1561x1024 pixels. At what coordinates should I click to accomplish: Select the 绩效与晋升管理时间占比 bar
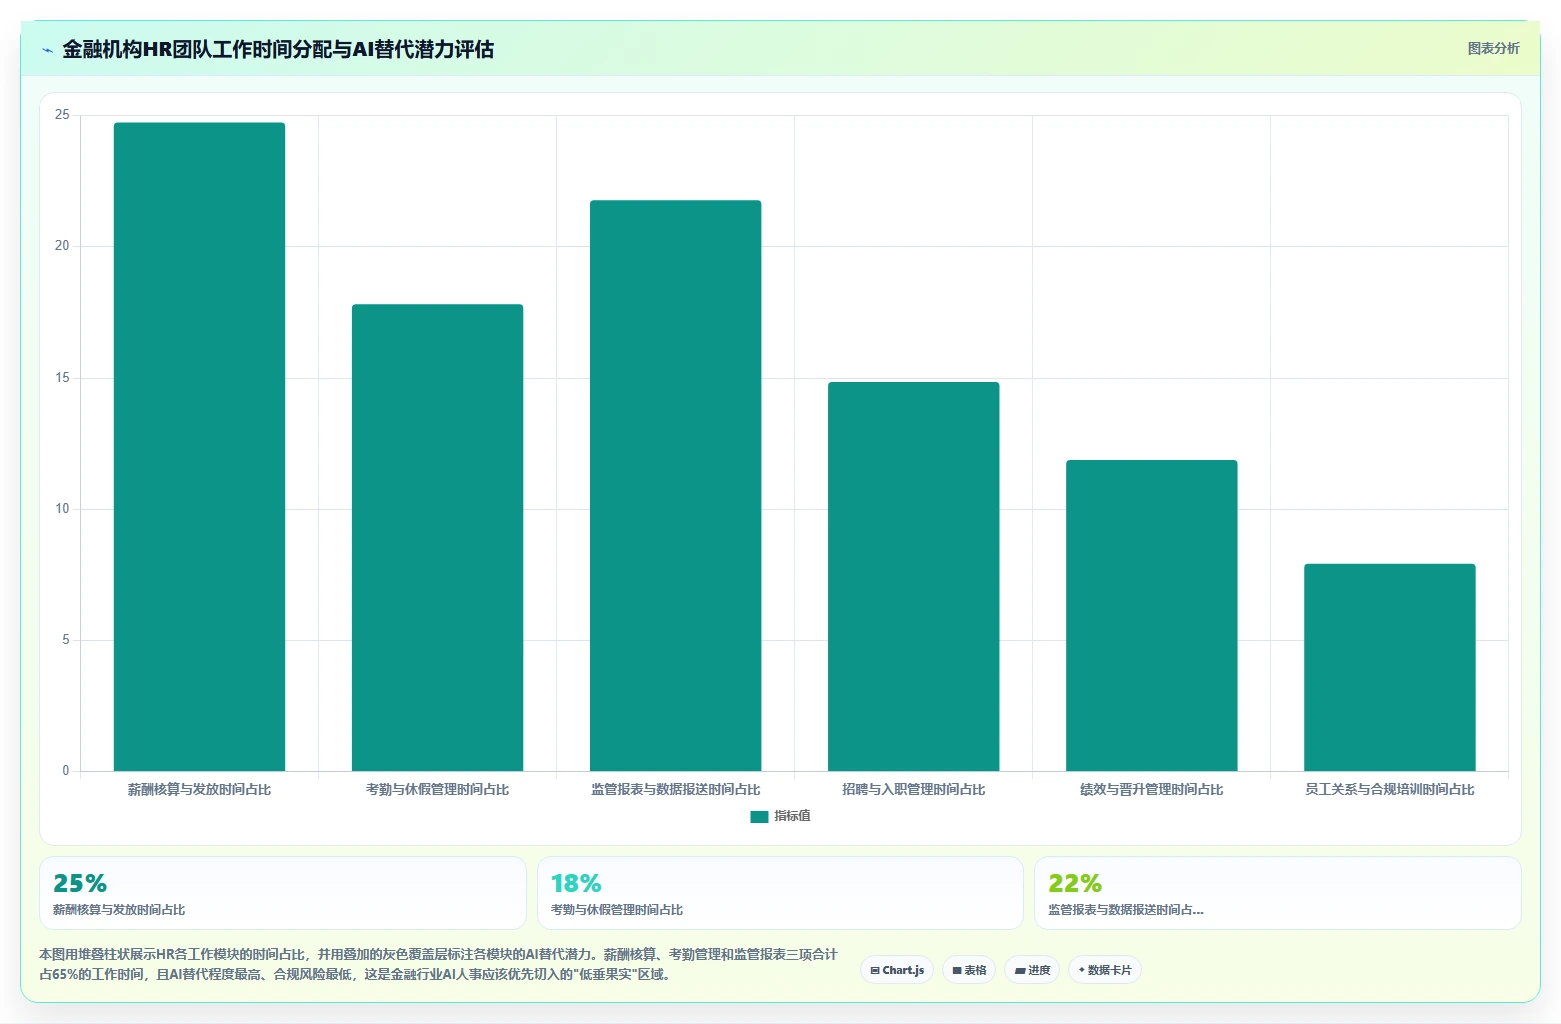[x=1151, y=615]
